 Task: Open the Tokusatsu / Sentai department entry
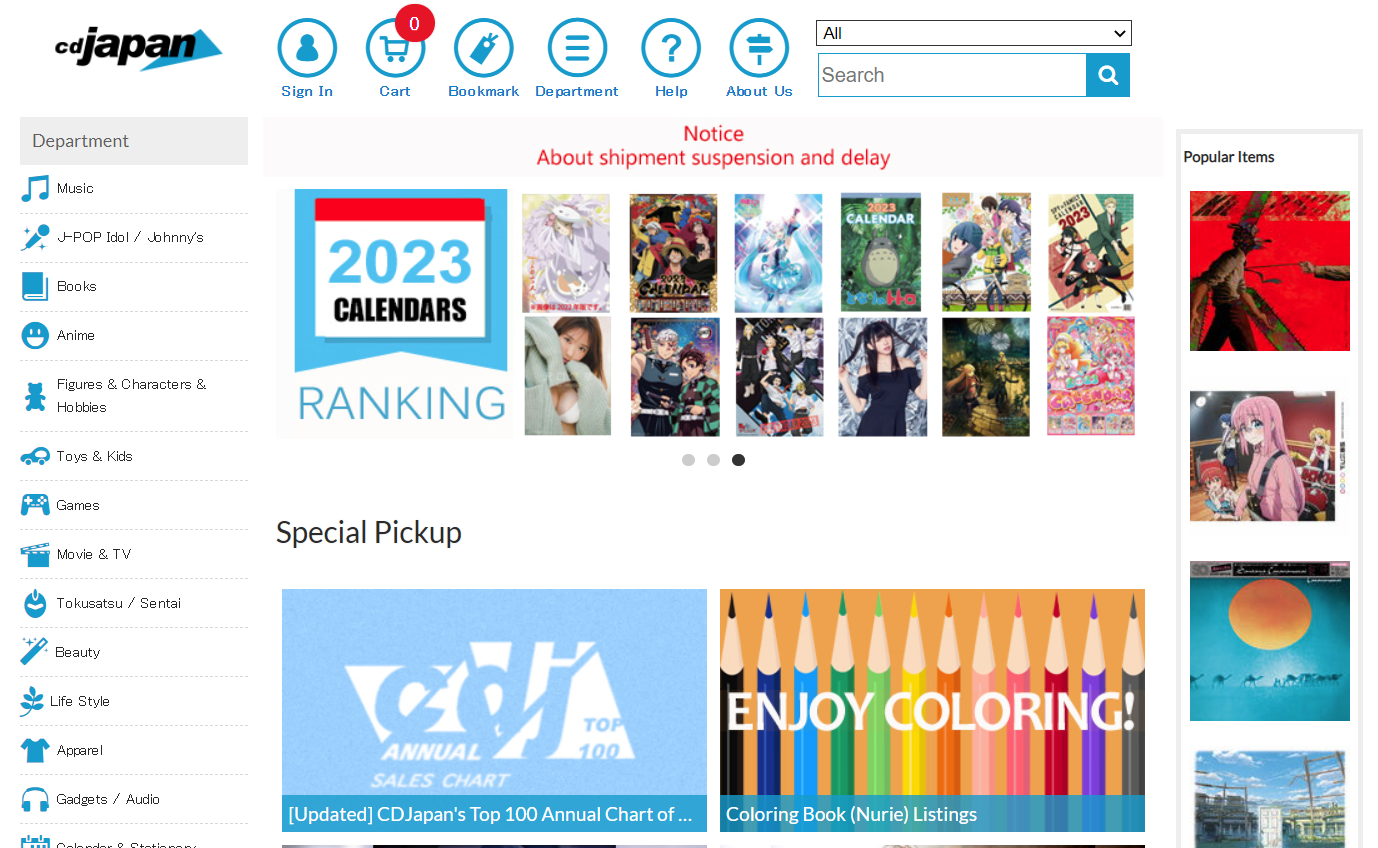coord(134,603)
